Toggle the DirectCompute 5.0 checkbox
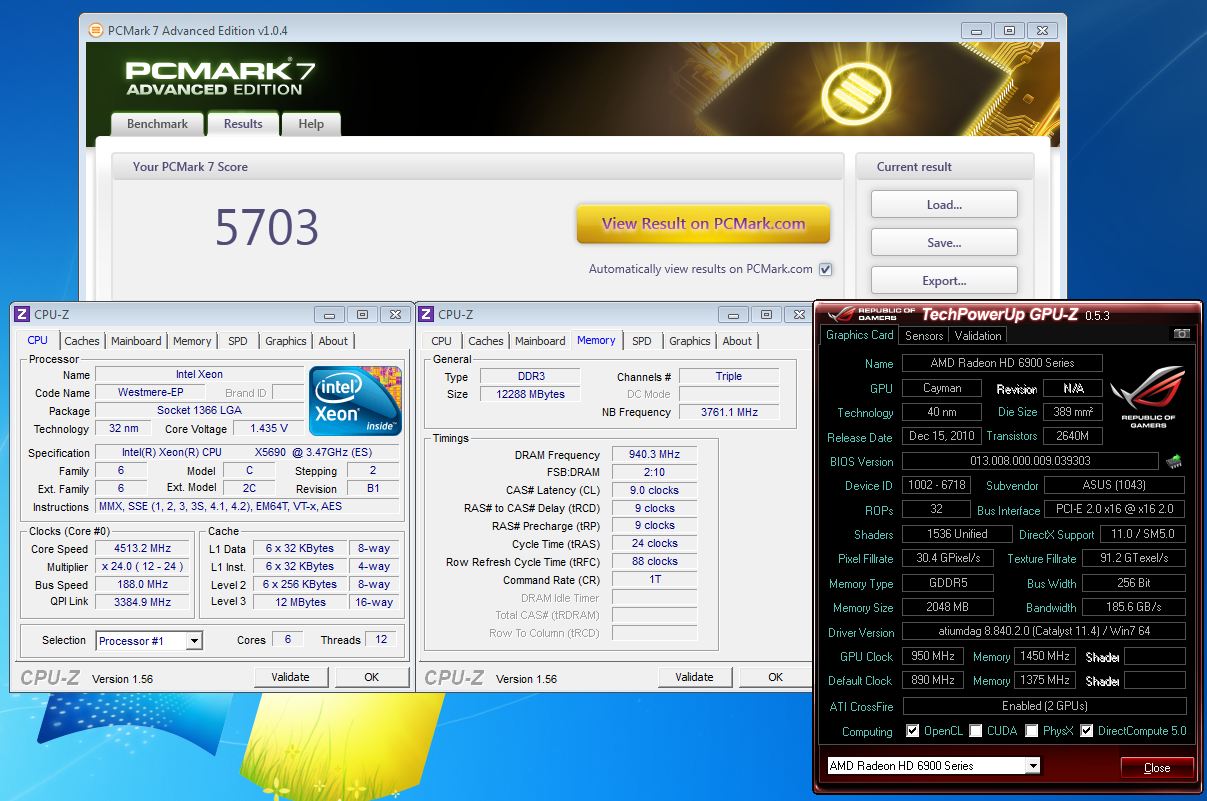The height and width of the screenshot is (801, 1207). pos(1087,731)
